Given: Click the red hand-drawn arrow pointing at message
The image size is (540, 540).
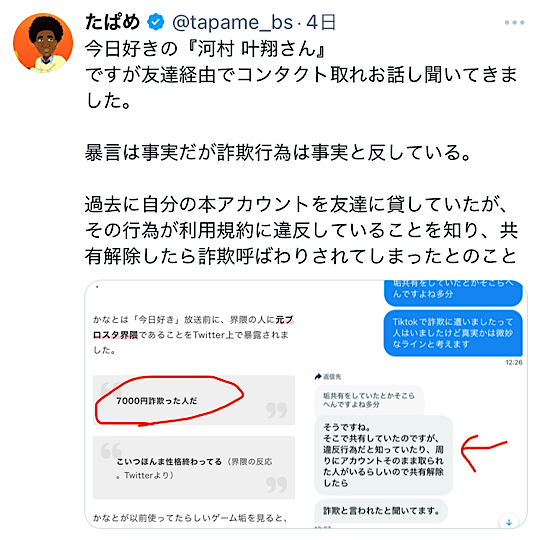Looking at the screenshot, I should (x=484, y=452).
